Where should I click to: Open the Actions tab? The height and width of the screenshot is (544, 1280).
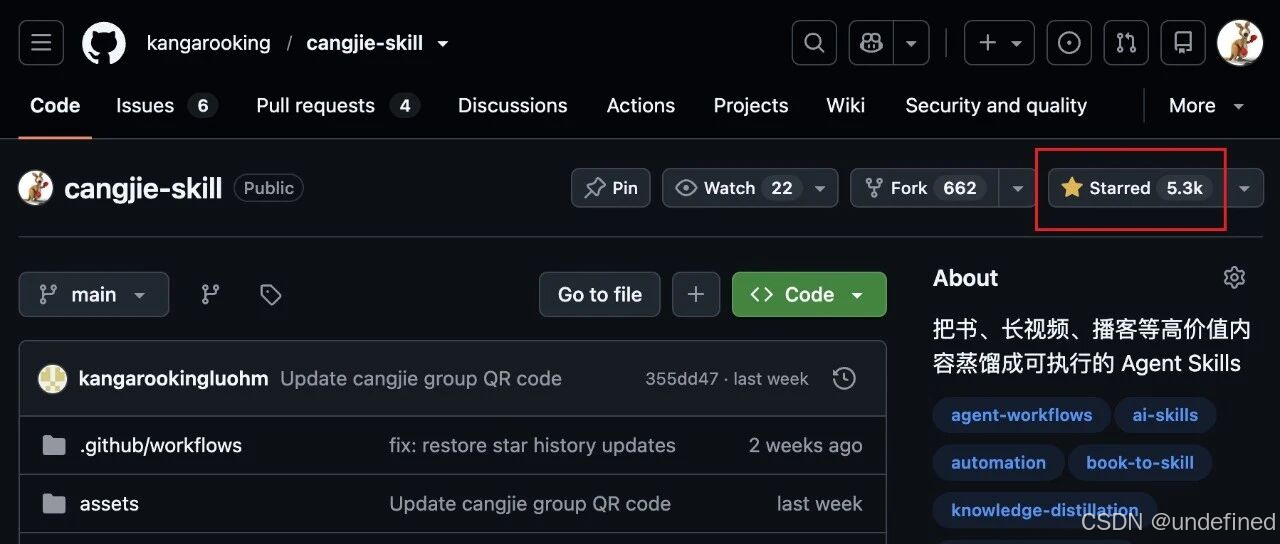(x=641, y=105)
